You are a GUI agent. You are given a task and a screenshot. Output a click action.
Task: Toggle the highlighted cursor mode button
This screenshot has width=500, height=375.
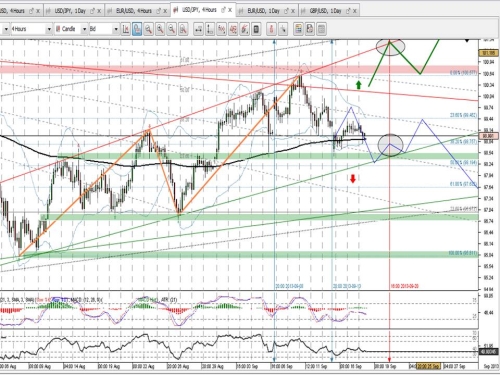pos(137,29)
